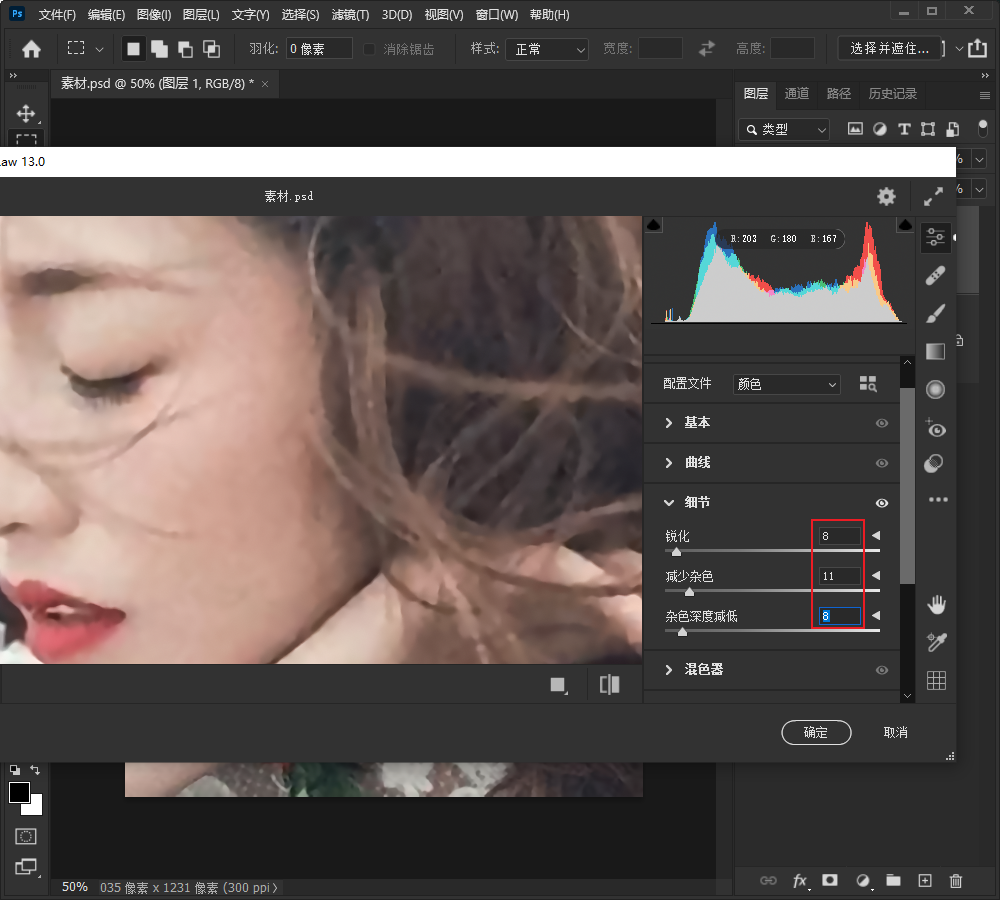The height and width of the screenshot is (900, 1000).
Task: Expand the 曲线 section
Action: [x=669, y=463]
